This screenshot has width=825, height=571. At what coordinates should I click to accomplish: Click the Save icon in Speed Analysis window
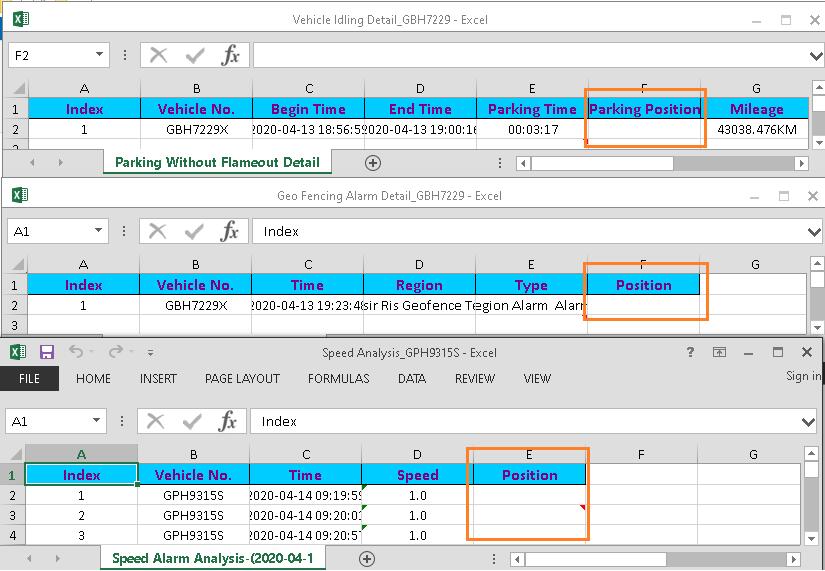[47, 352]
